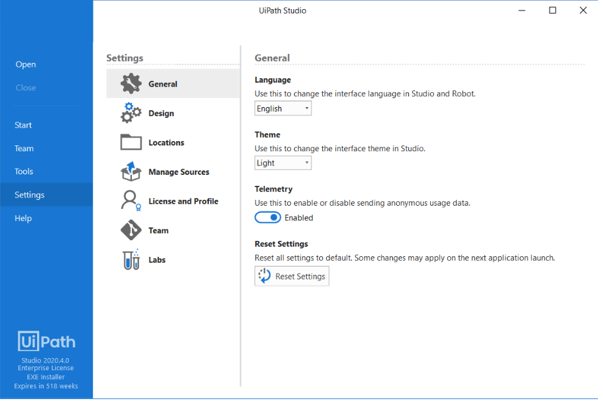Minimize the UiPath Studio window
Screen dimensions: 603x401
coord(521,10)
